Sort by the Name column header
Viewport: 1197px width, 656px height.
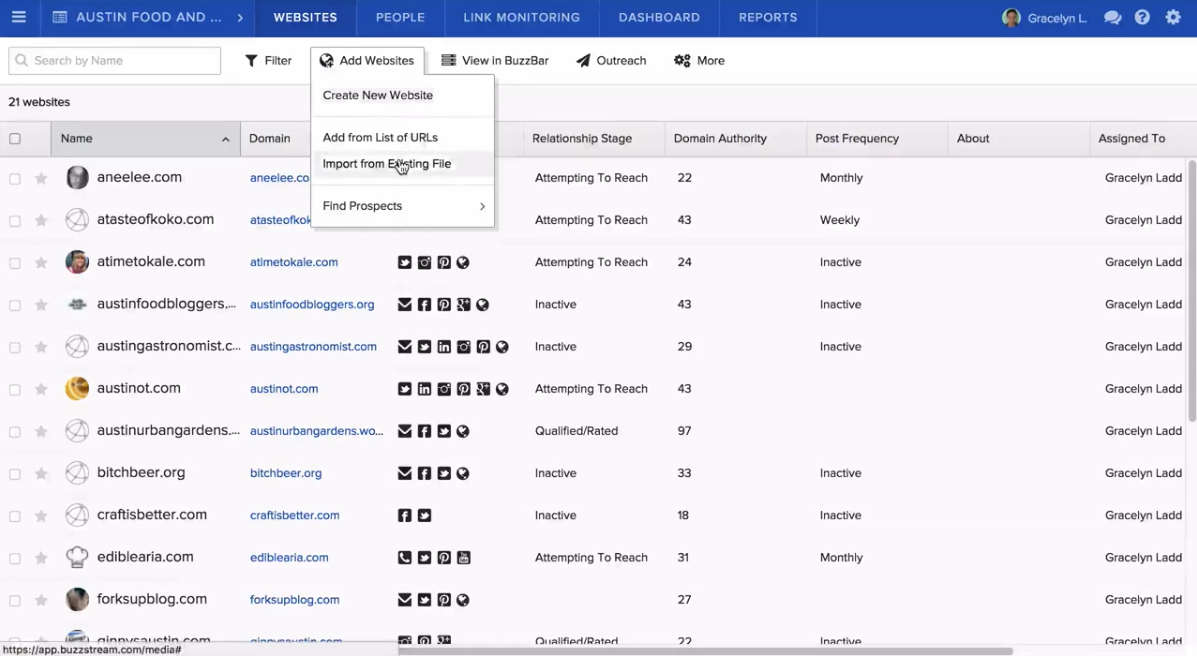point(145,138)
